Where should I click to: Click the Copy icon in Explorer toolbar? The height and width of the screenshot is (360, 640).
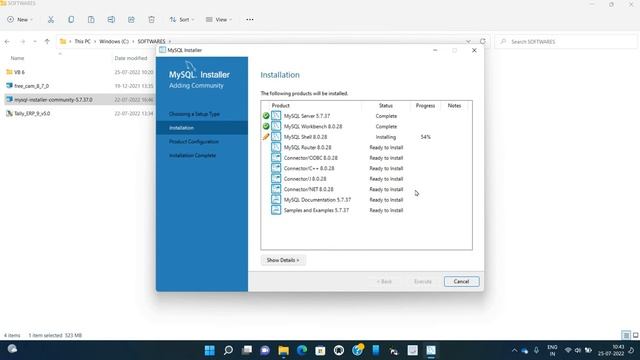pos(71,20)
